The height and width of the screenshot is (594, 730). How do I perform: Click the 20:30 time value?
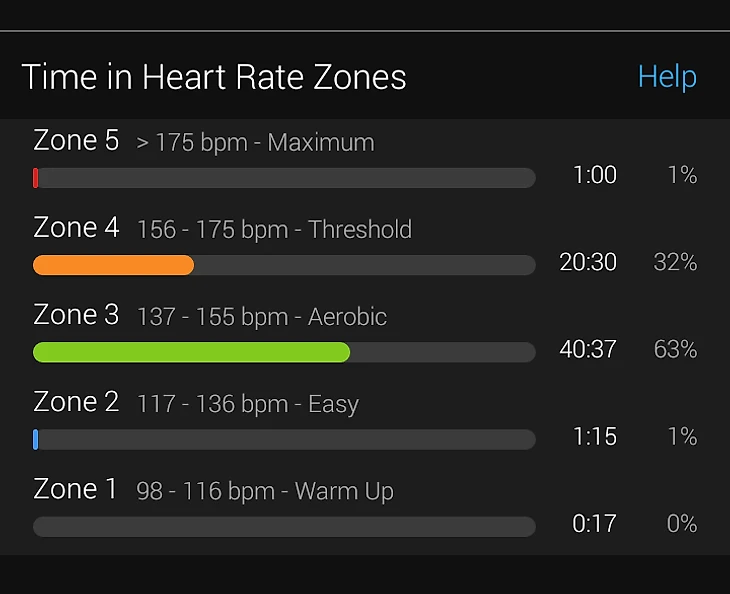588,262
